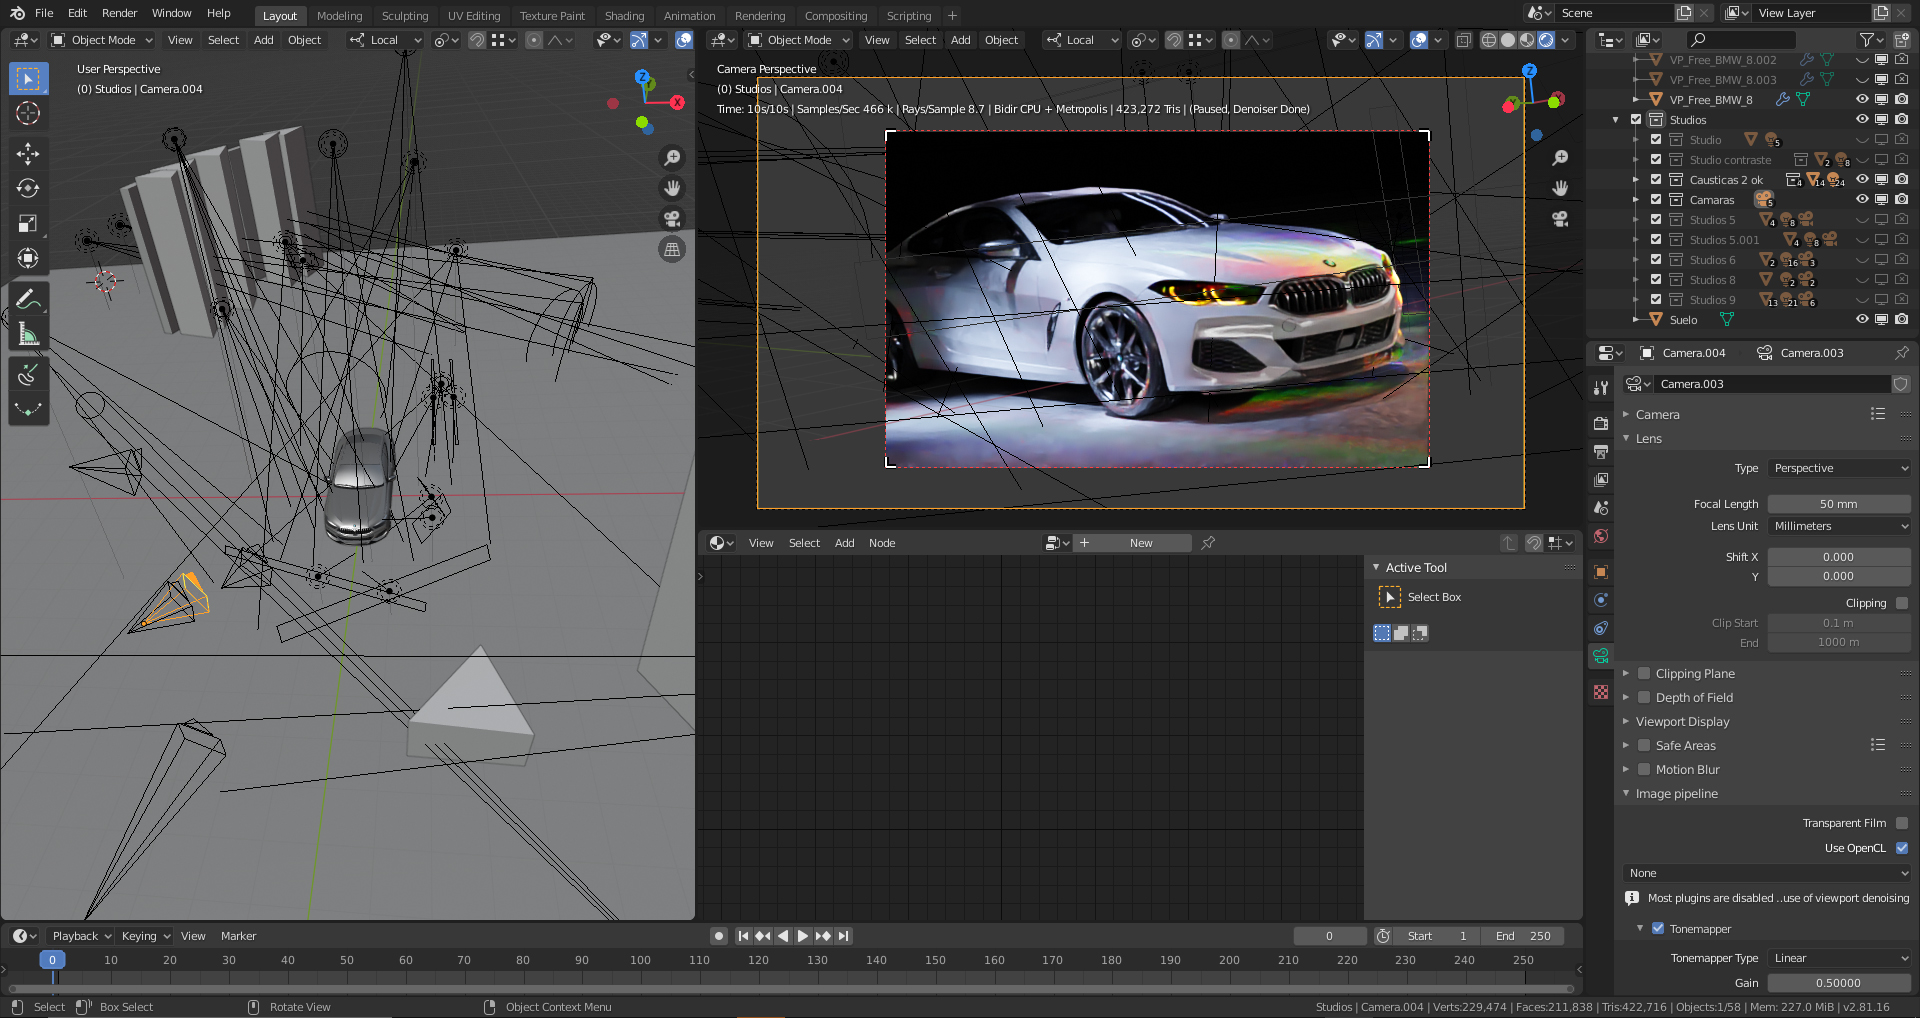Select the Cursor tool in the left toolbar
This screenshot has width=1920, height=1018.
coord(28,114)
